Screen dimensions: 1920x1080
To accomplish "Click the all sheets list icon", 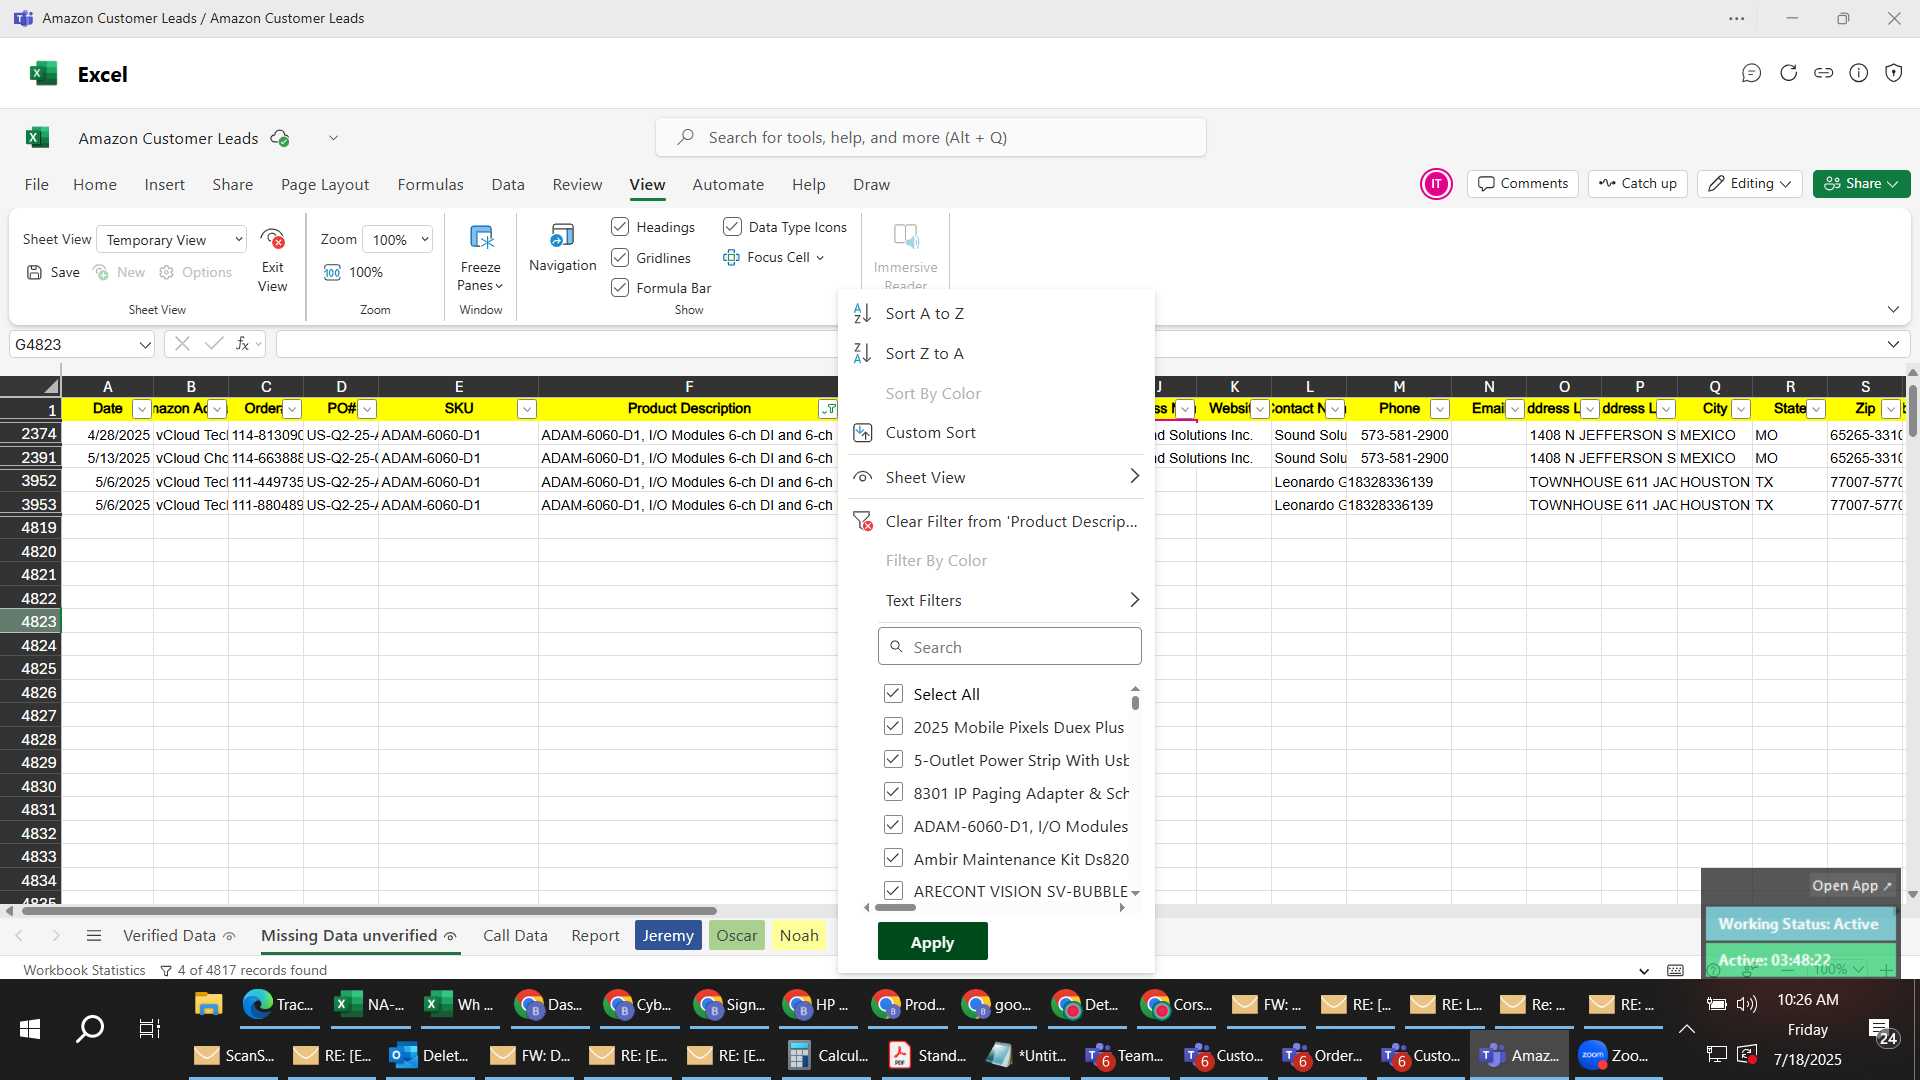I will pyautogui.click(x=94, y=936).
